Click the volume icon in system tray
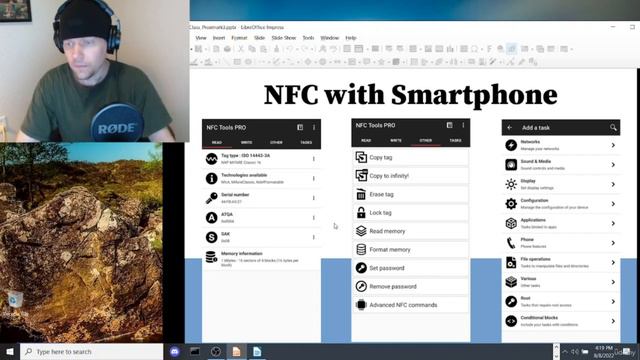The image size is (640, 360). 575,351
